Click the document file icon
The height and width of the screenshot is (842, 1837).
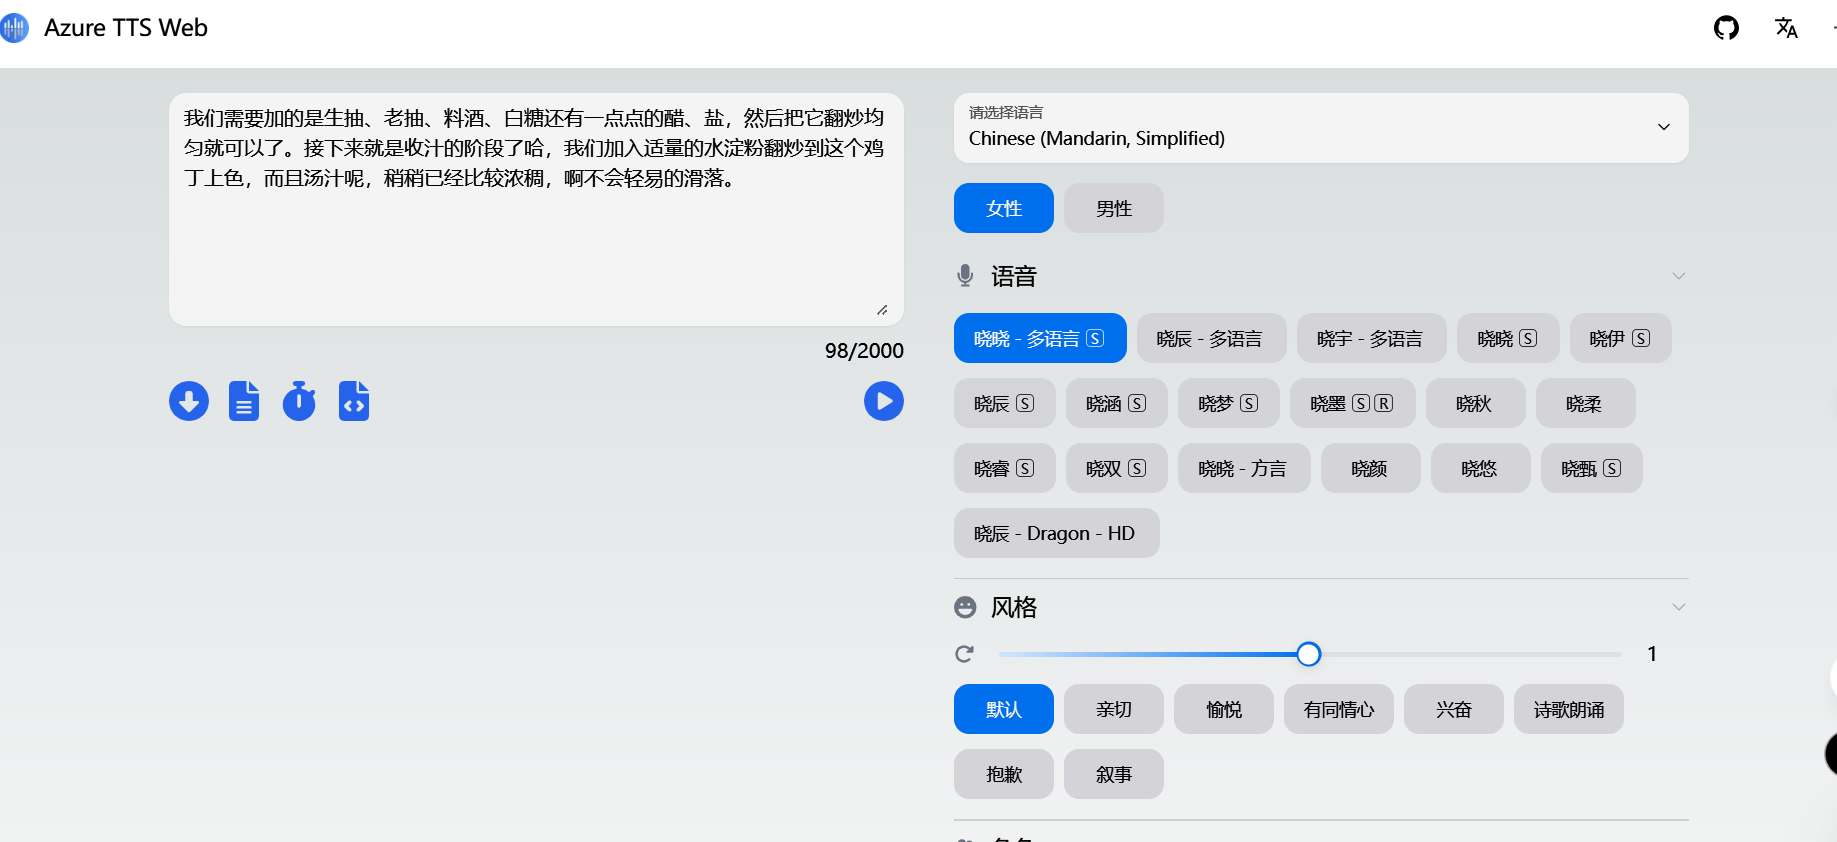coord(244,401)
